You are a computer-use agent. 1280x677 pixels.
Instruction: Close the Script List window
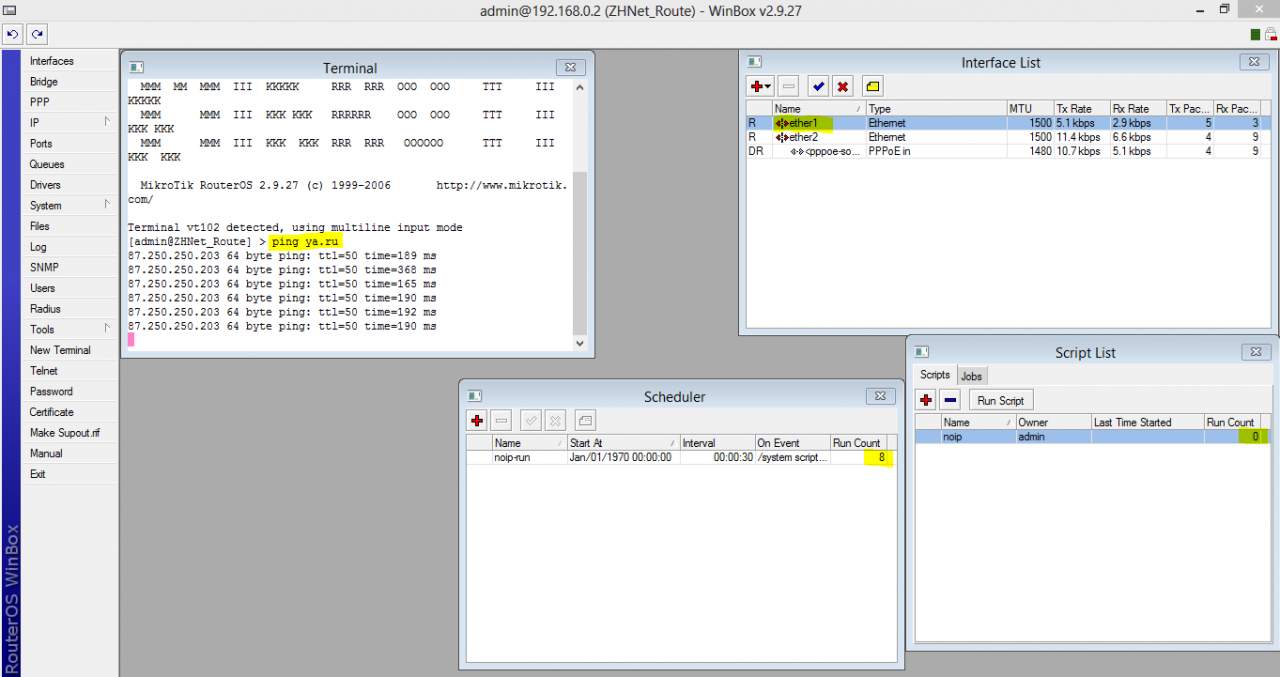1256,352
